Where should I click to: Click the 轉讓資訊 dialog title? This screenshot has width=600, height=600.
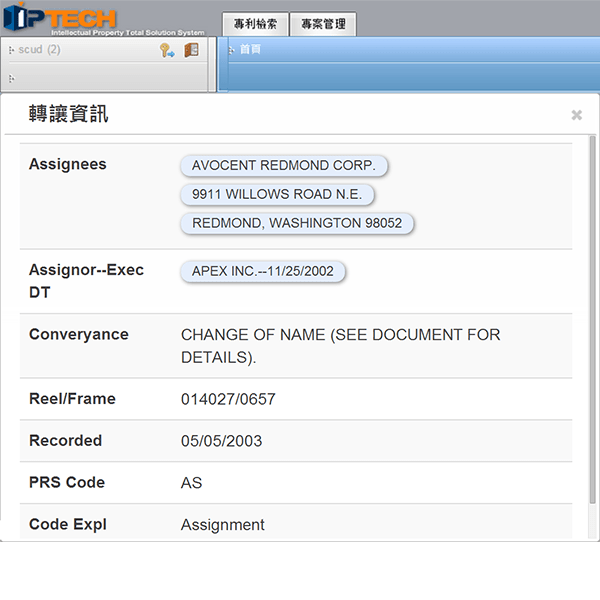[68, 114]
